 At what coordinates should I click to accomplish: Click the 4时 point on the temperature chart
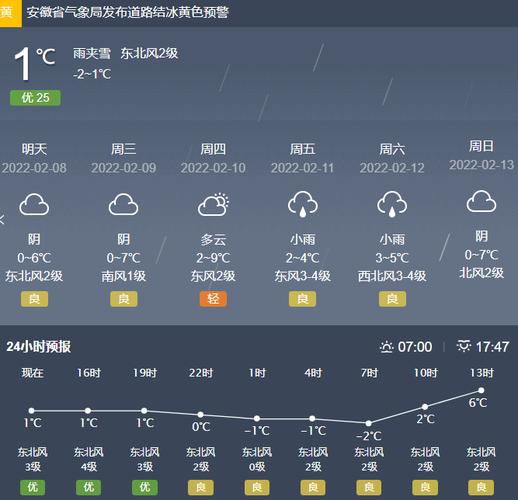click(312, 418)
